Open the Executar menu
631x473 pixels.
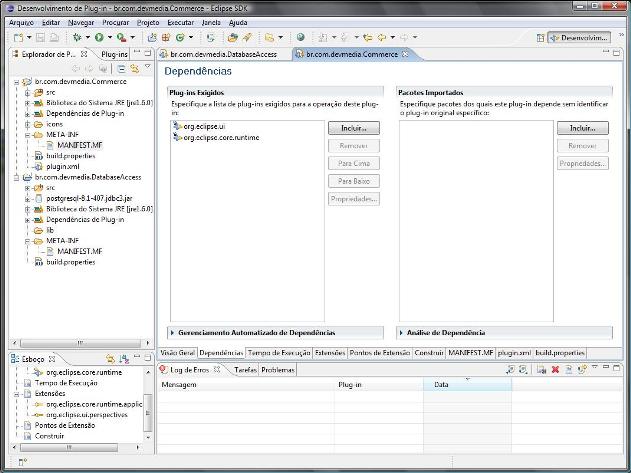[x=181, y=23]
